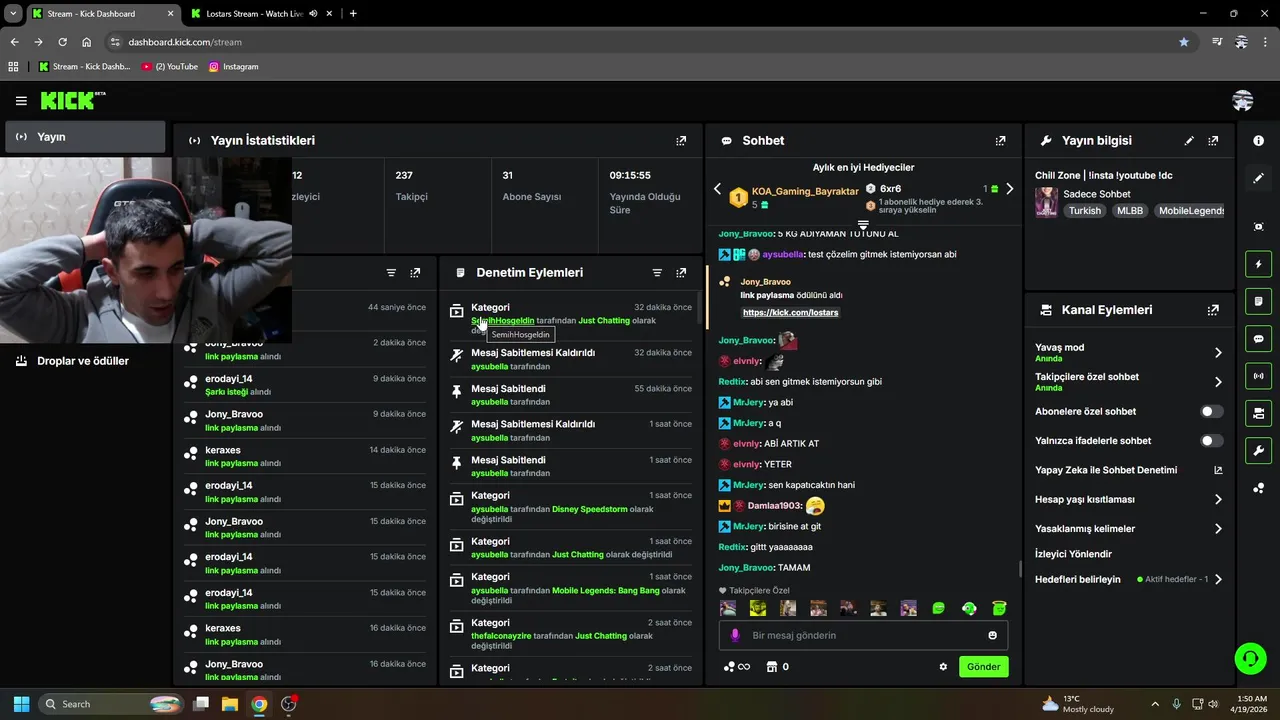Open the emoji picker in the chat input
Image resolution: width=1280 pixels, height=720 pixels.
pyautogui.click(x=992, y=635)
